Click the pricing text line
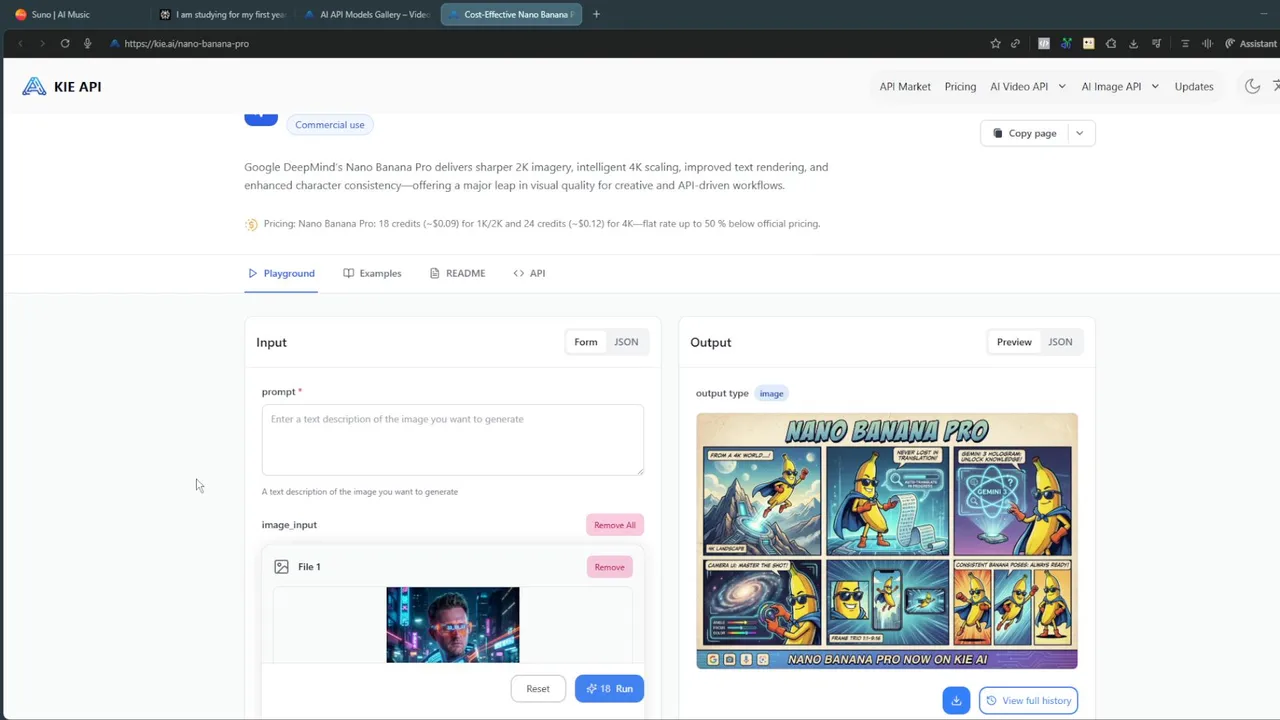 (x=542, y=224)
